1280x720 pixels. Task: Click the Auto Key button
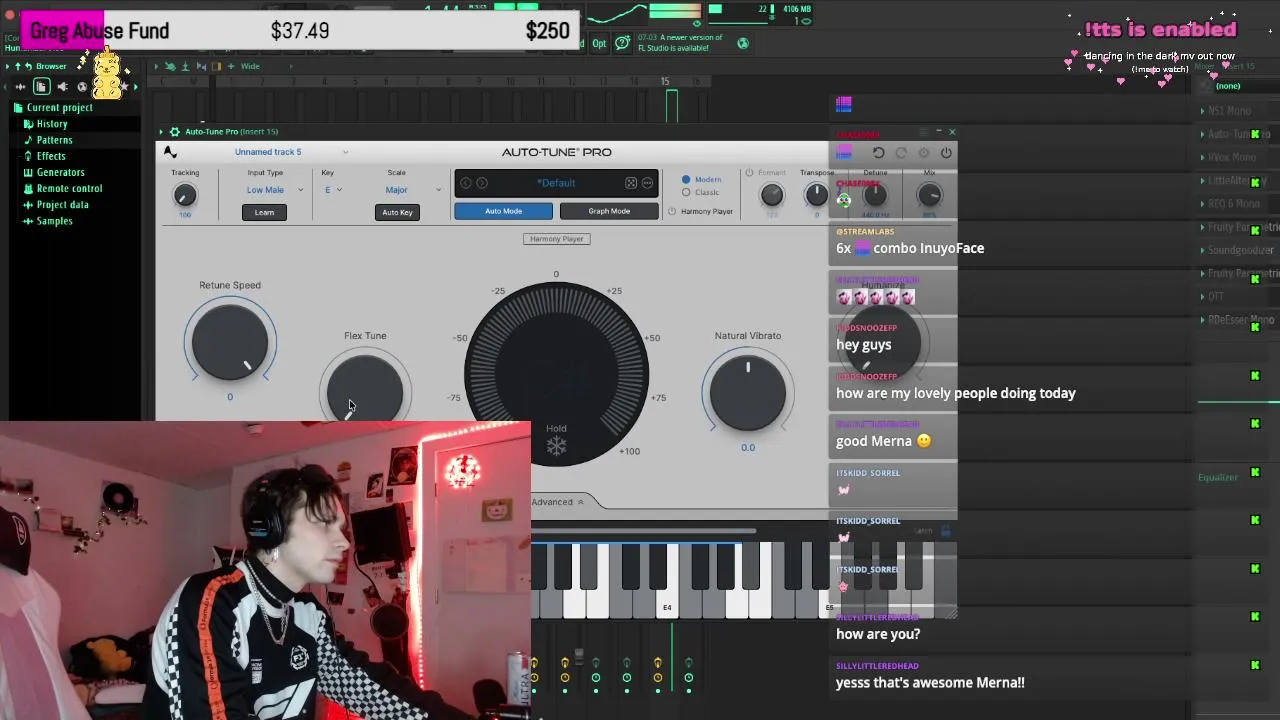click(397, 212)
